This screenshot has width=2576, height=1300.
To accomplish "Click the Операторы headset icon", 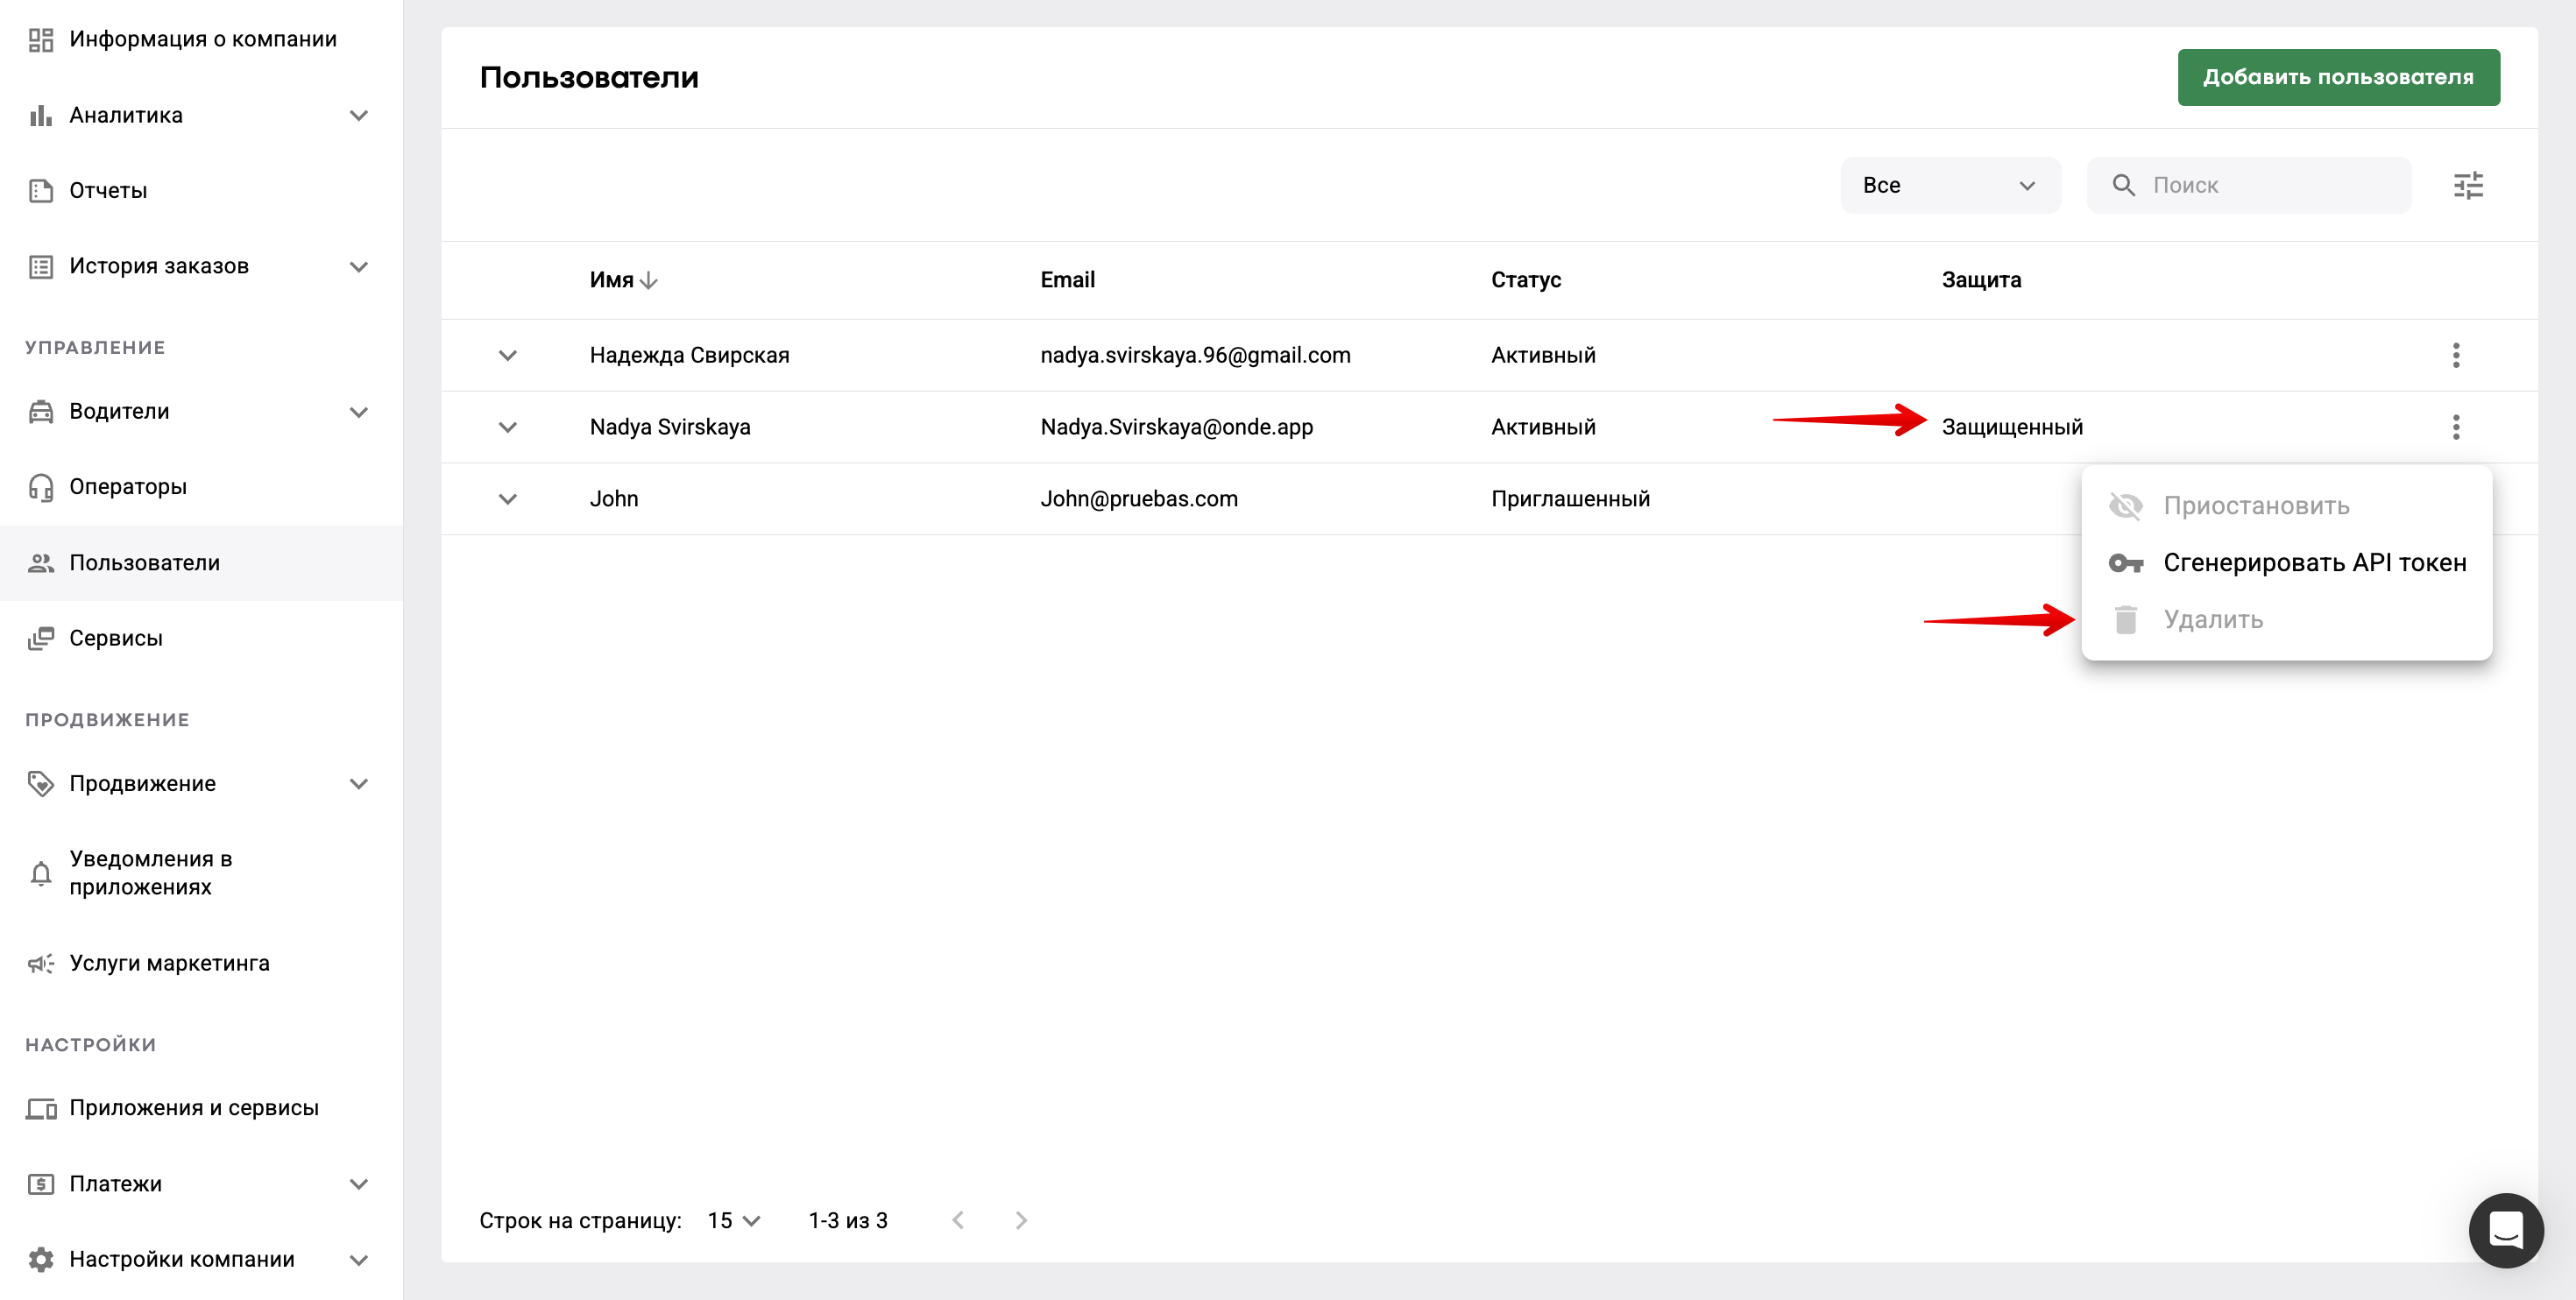I will [x=40, y=487].
